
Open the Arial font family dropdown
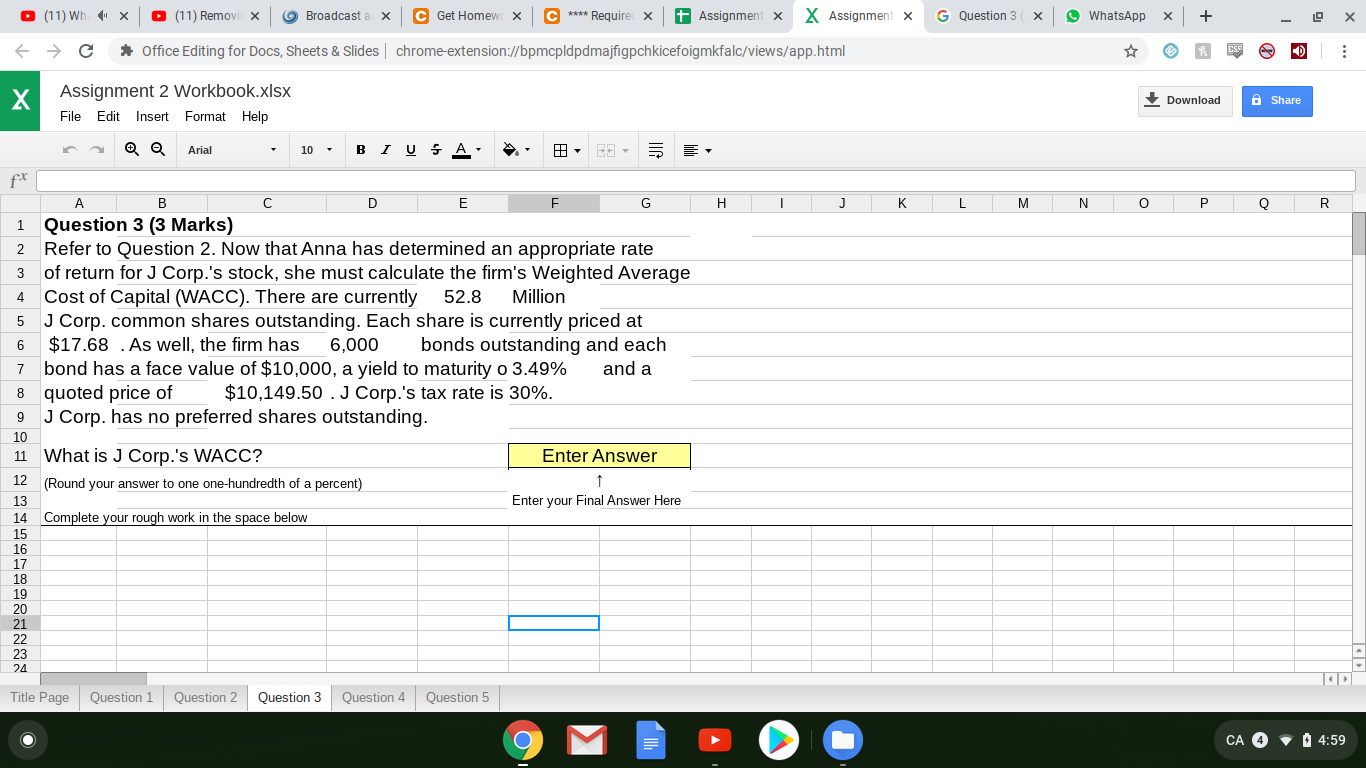[232, 150]
